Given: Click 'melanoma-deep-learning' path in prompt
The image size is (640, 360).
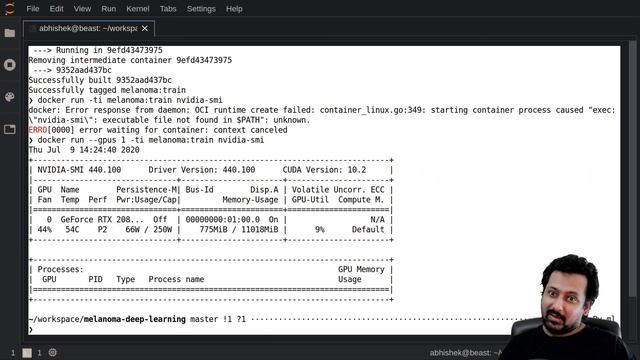Looking at the screenshot, I should tap(135, 319).
